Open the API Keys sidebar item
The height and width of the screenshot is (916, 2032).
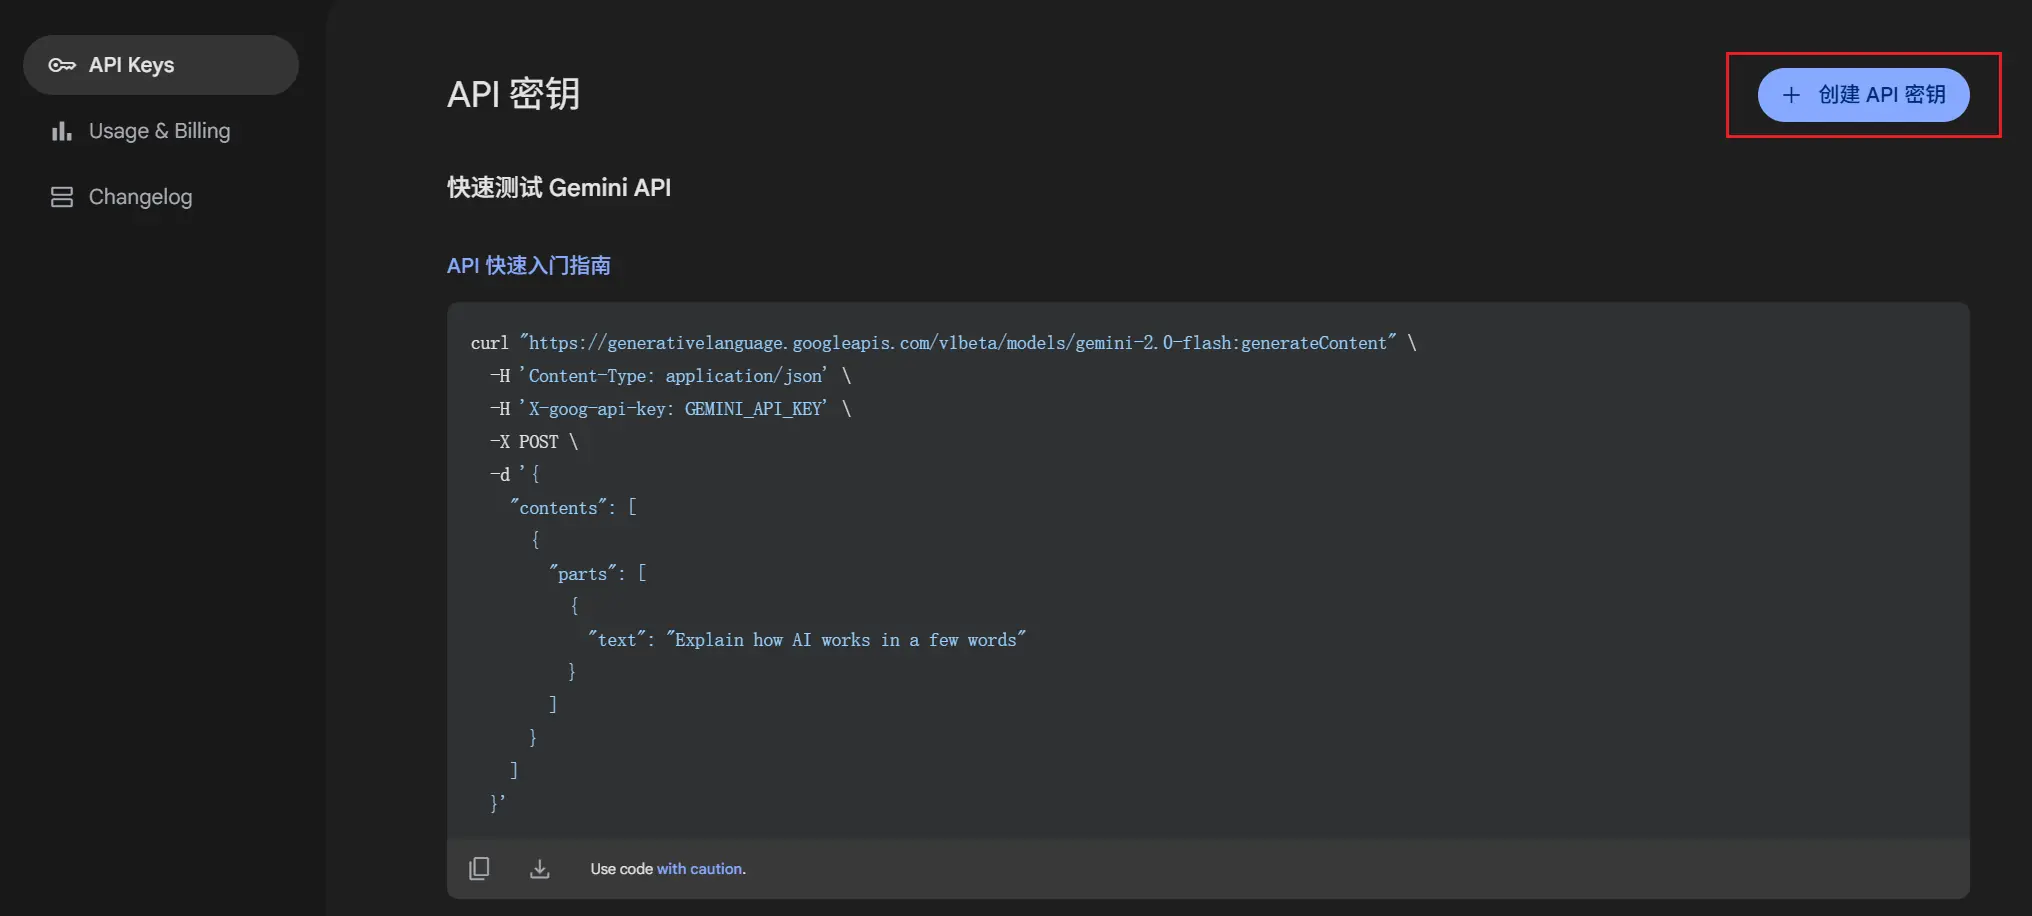[161, 65]
